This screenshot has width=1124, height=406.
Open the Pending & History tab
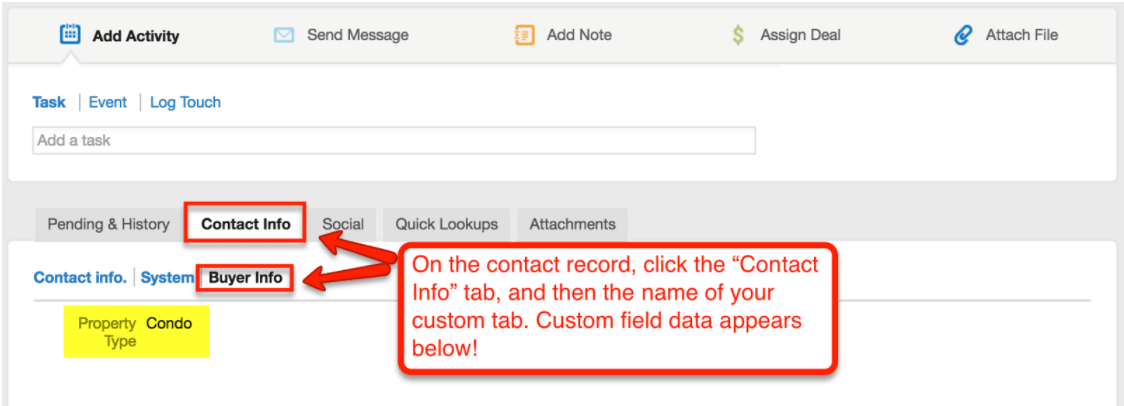click(x=109, y=224)
